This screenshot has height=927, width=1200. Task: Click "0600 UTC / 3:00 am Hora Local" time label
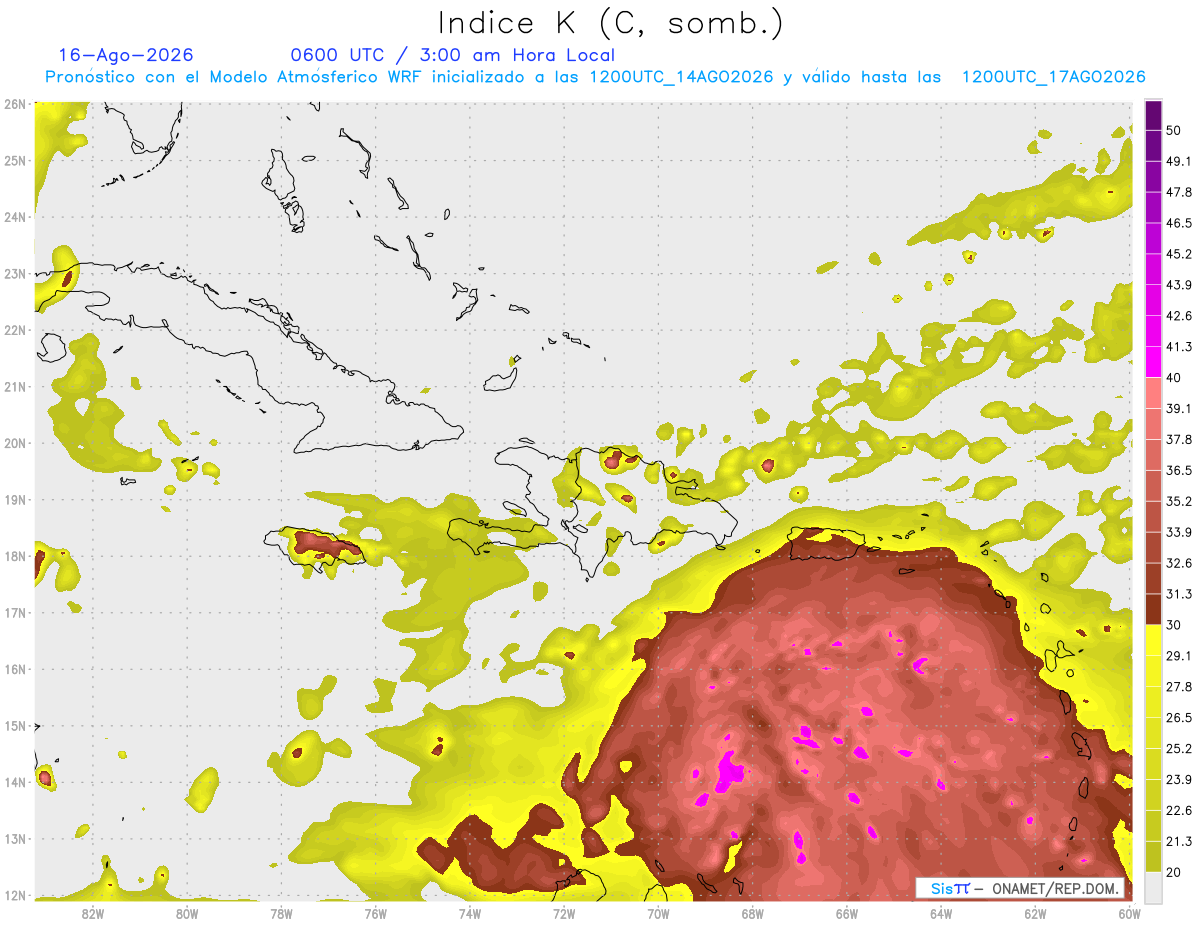click(453, 55)
